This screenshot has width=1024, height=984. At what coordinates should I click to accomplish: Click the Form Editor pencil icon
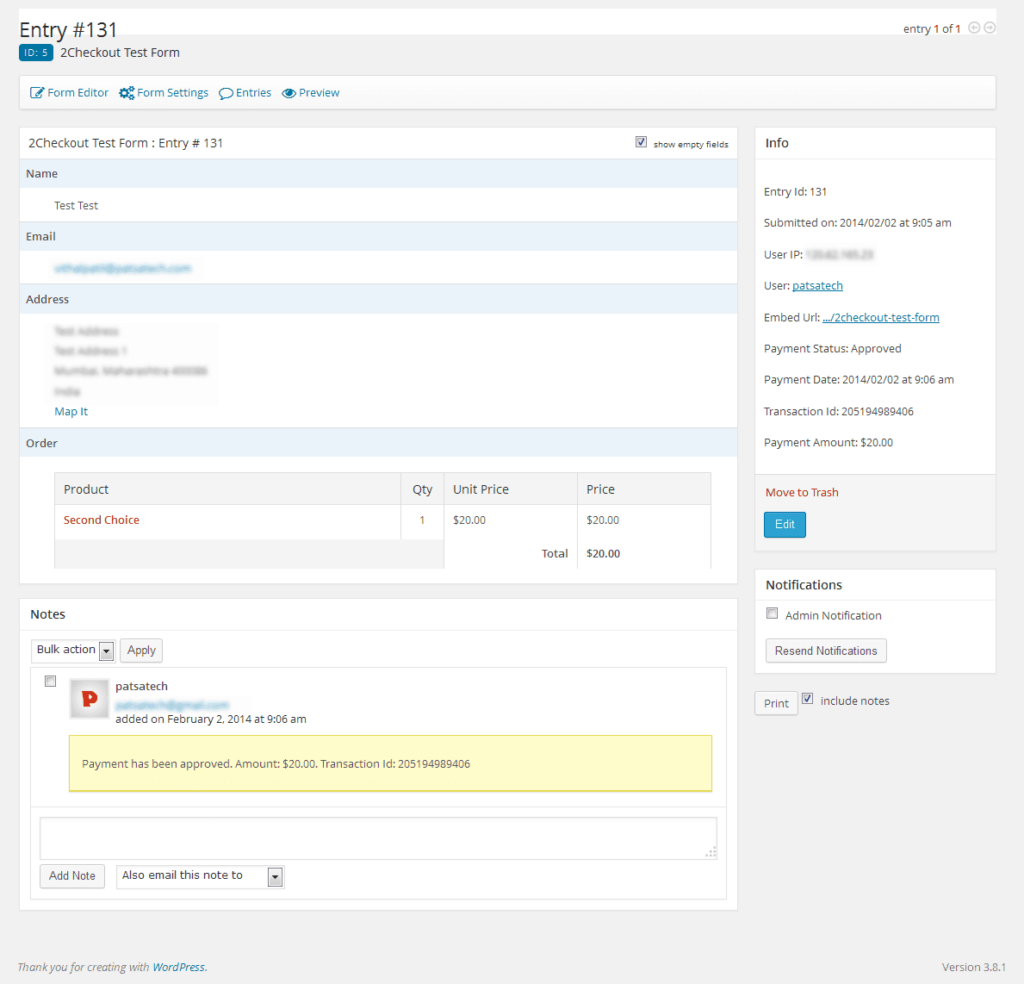click(37, 93)
